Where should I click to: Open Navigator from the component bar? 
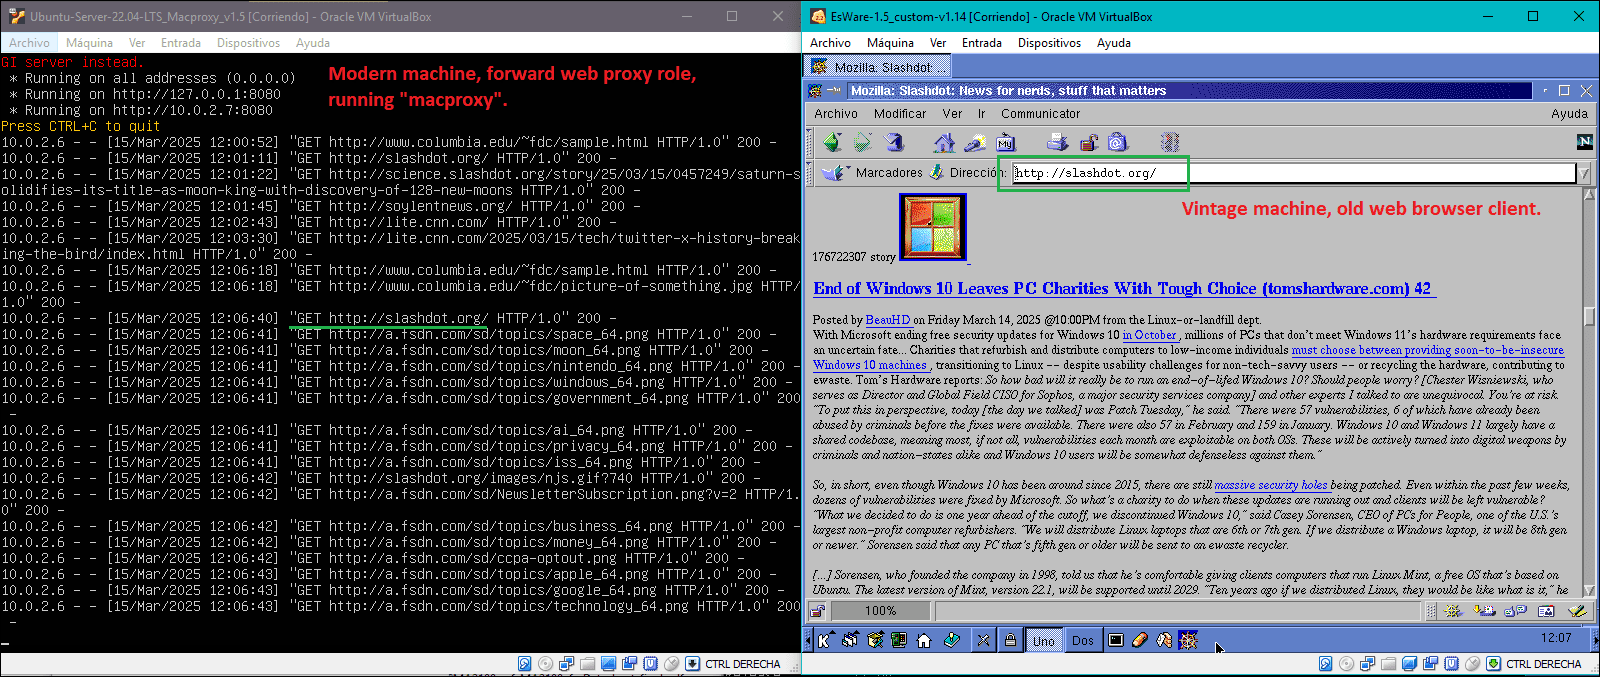pos(1452,611)
